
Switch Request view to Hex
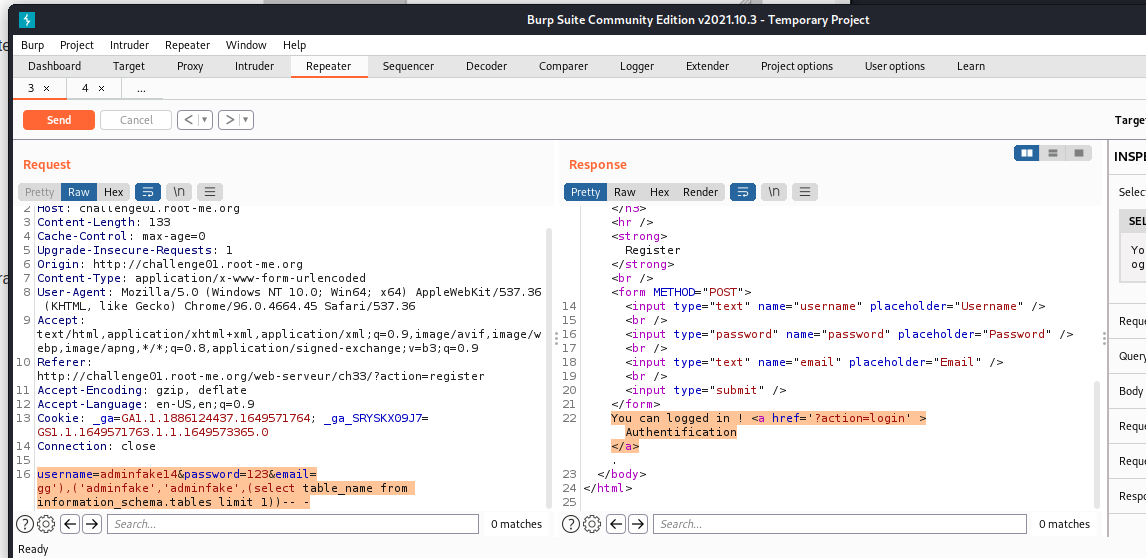pyautogui.click(x=113, y=192)
